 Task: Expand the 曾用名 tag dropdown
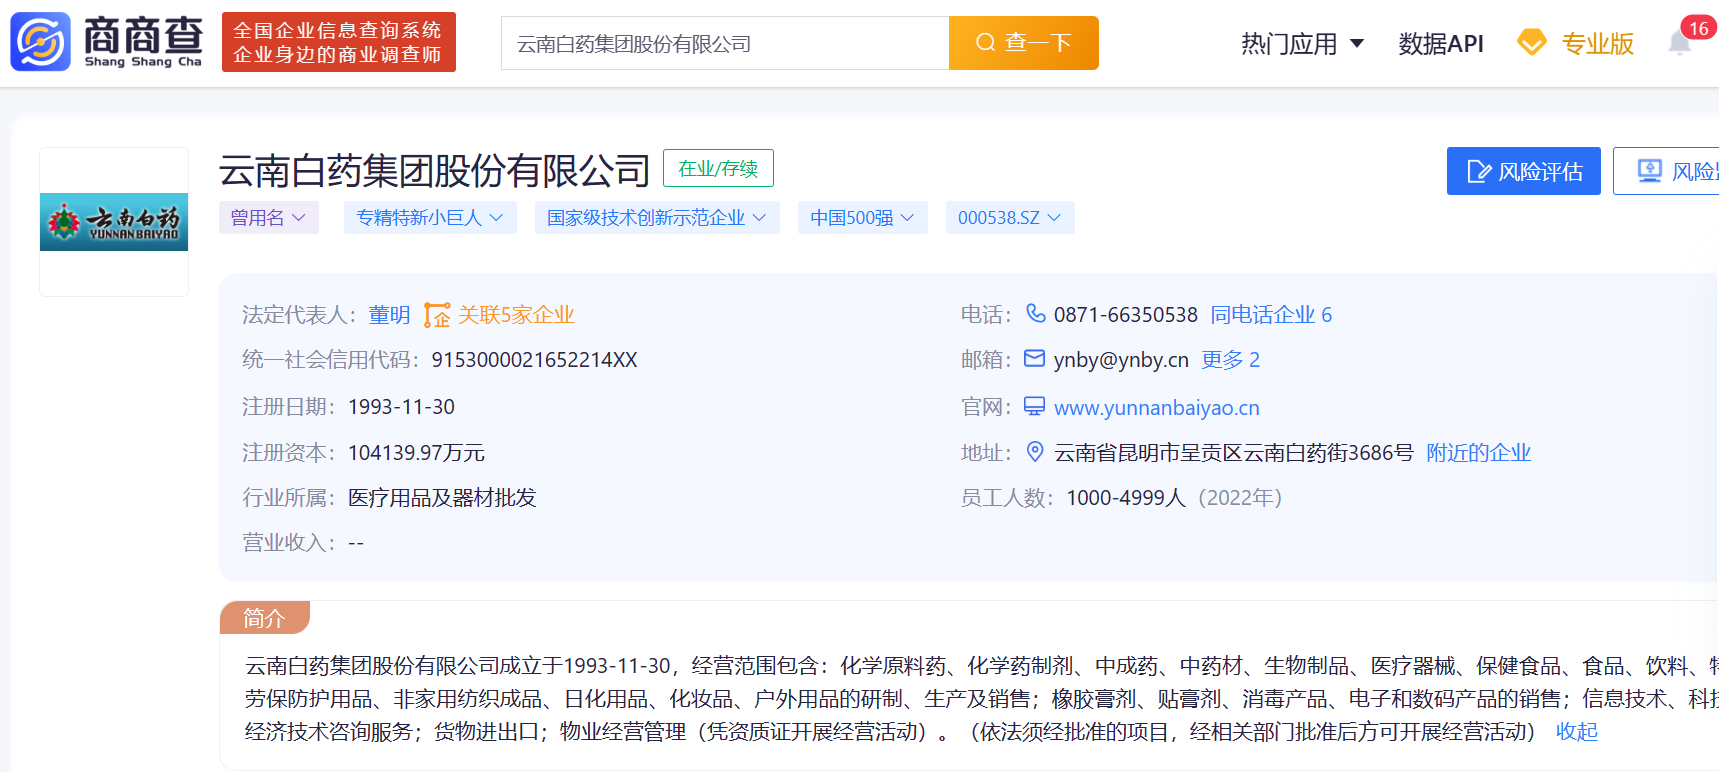coord(269,218)
